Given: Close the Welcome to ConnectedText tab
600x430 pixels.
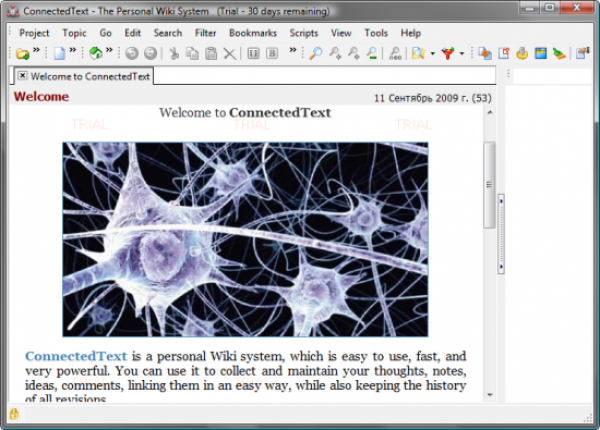Looking at the screenshot, I should point(22,75).
